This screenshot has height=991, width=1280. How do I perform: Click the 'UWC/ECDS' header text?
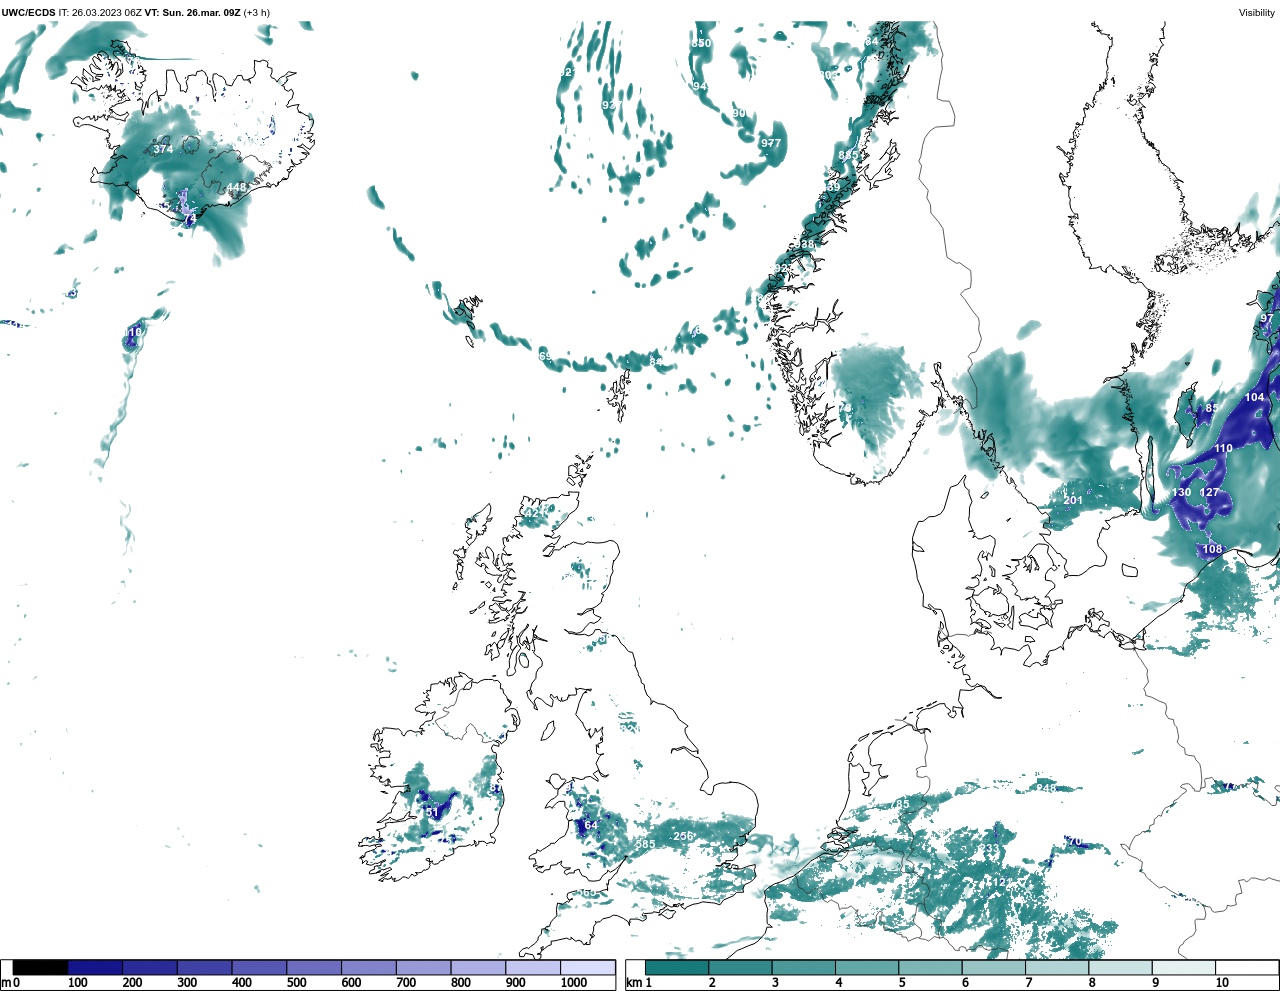point(27,13)
